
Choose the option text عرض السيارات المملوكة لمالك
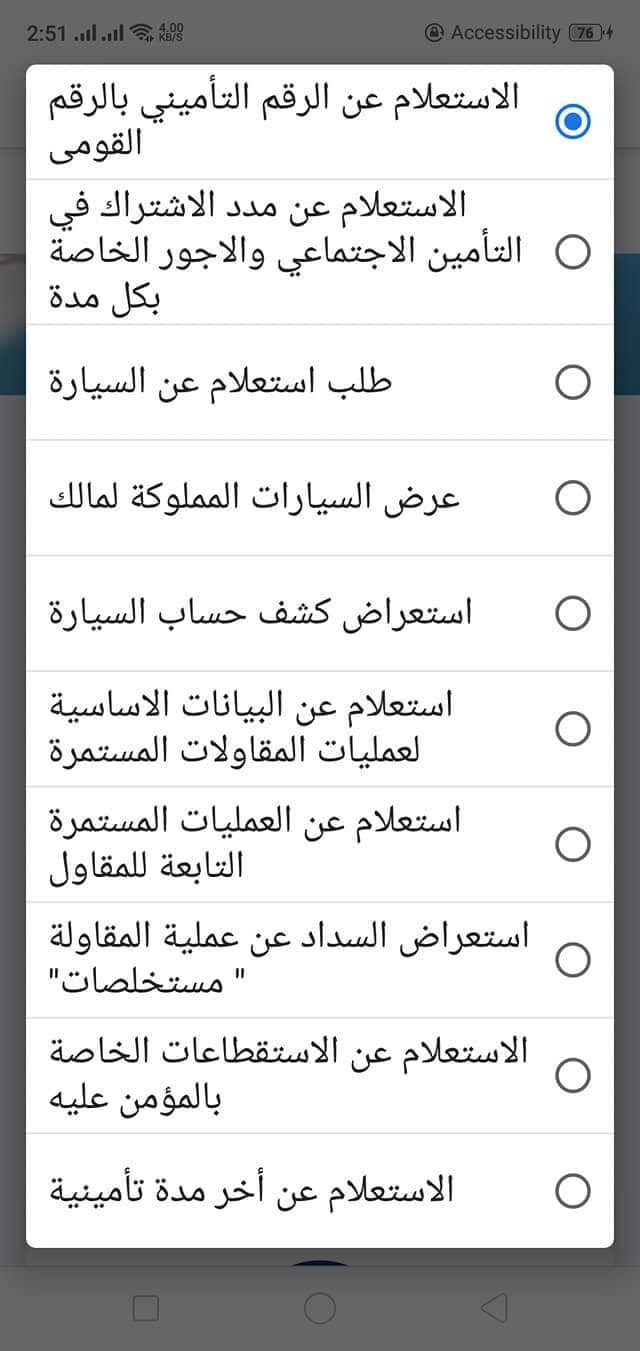255,497
